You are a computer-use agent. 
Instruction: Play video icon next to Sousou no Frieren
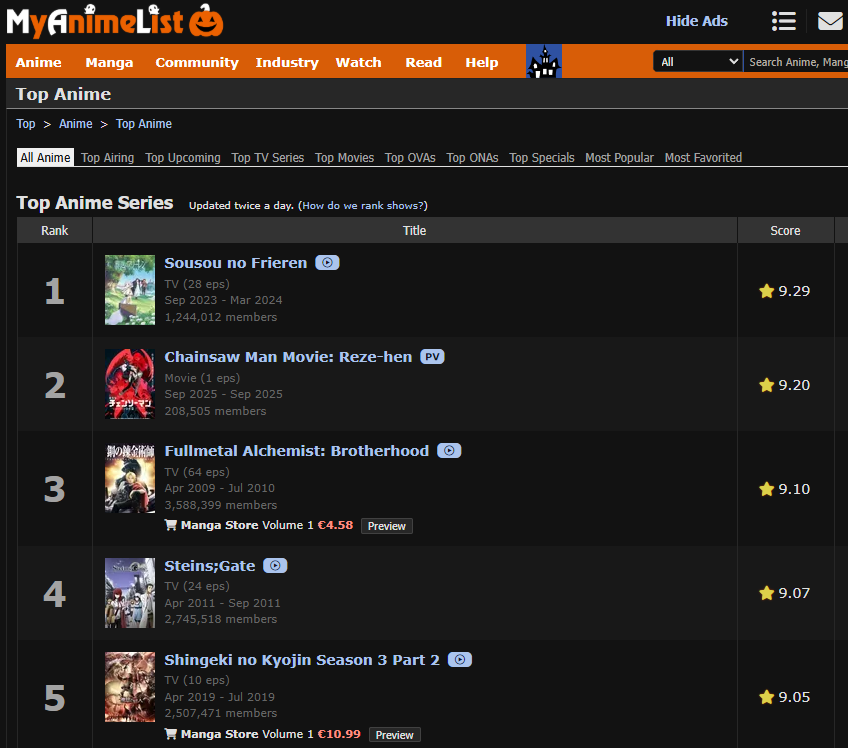coord(327,263)
